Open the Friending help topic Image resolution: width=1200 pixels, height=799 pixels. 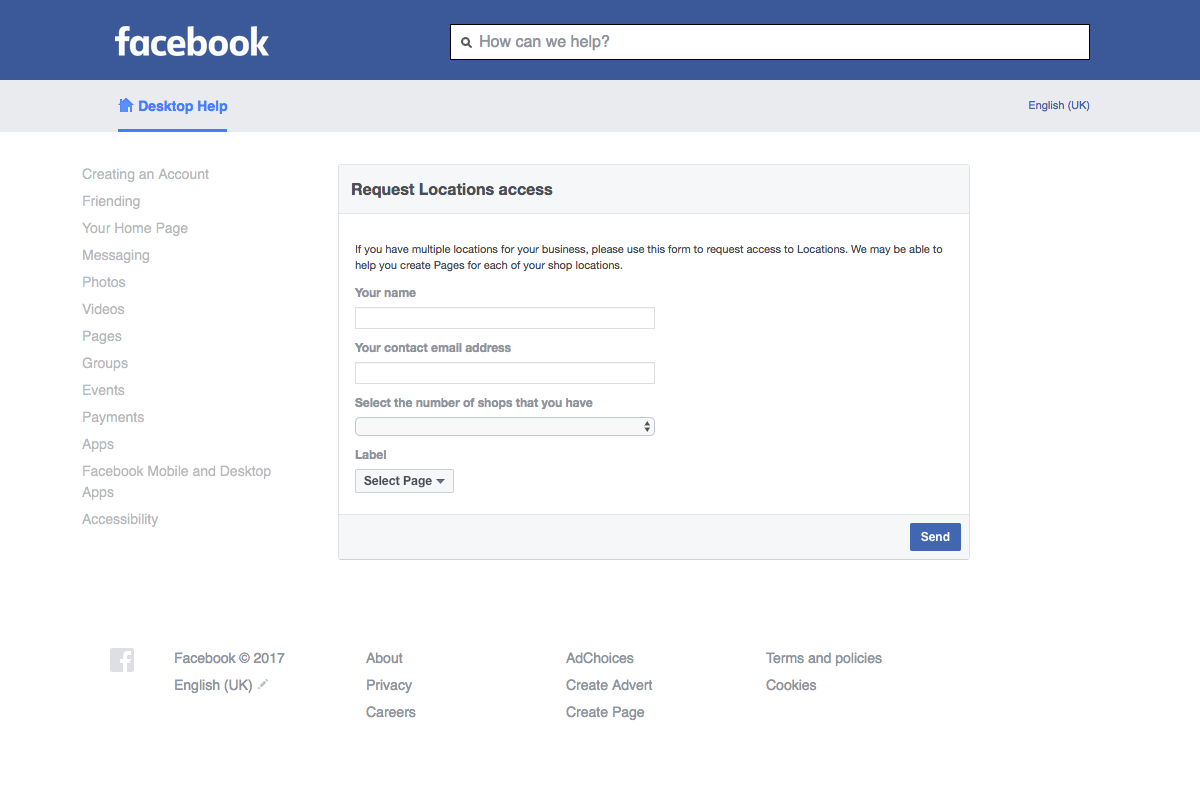(111, 201)
